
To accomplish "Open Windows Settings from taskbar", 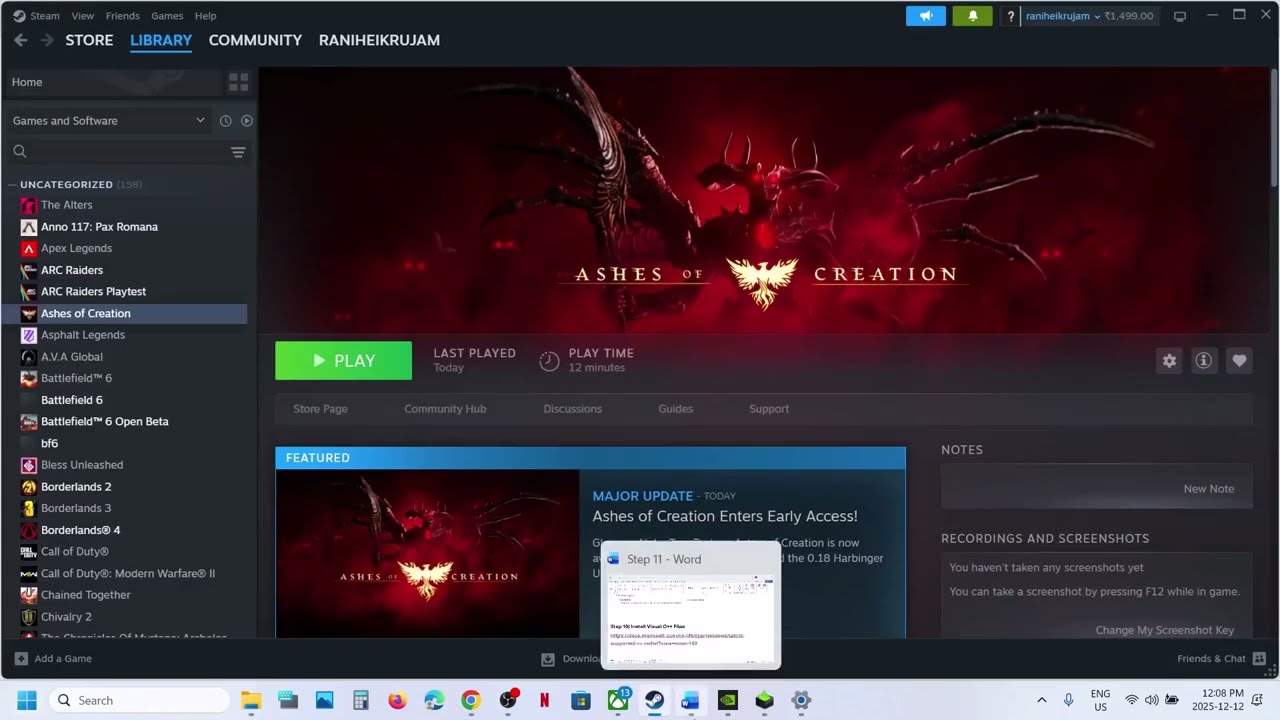I will (x=801, y=700).
